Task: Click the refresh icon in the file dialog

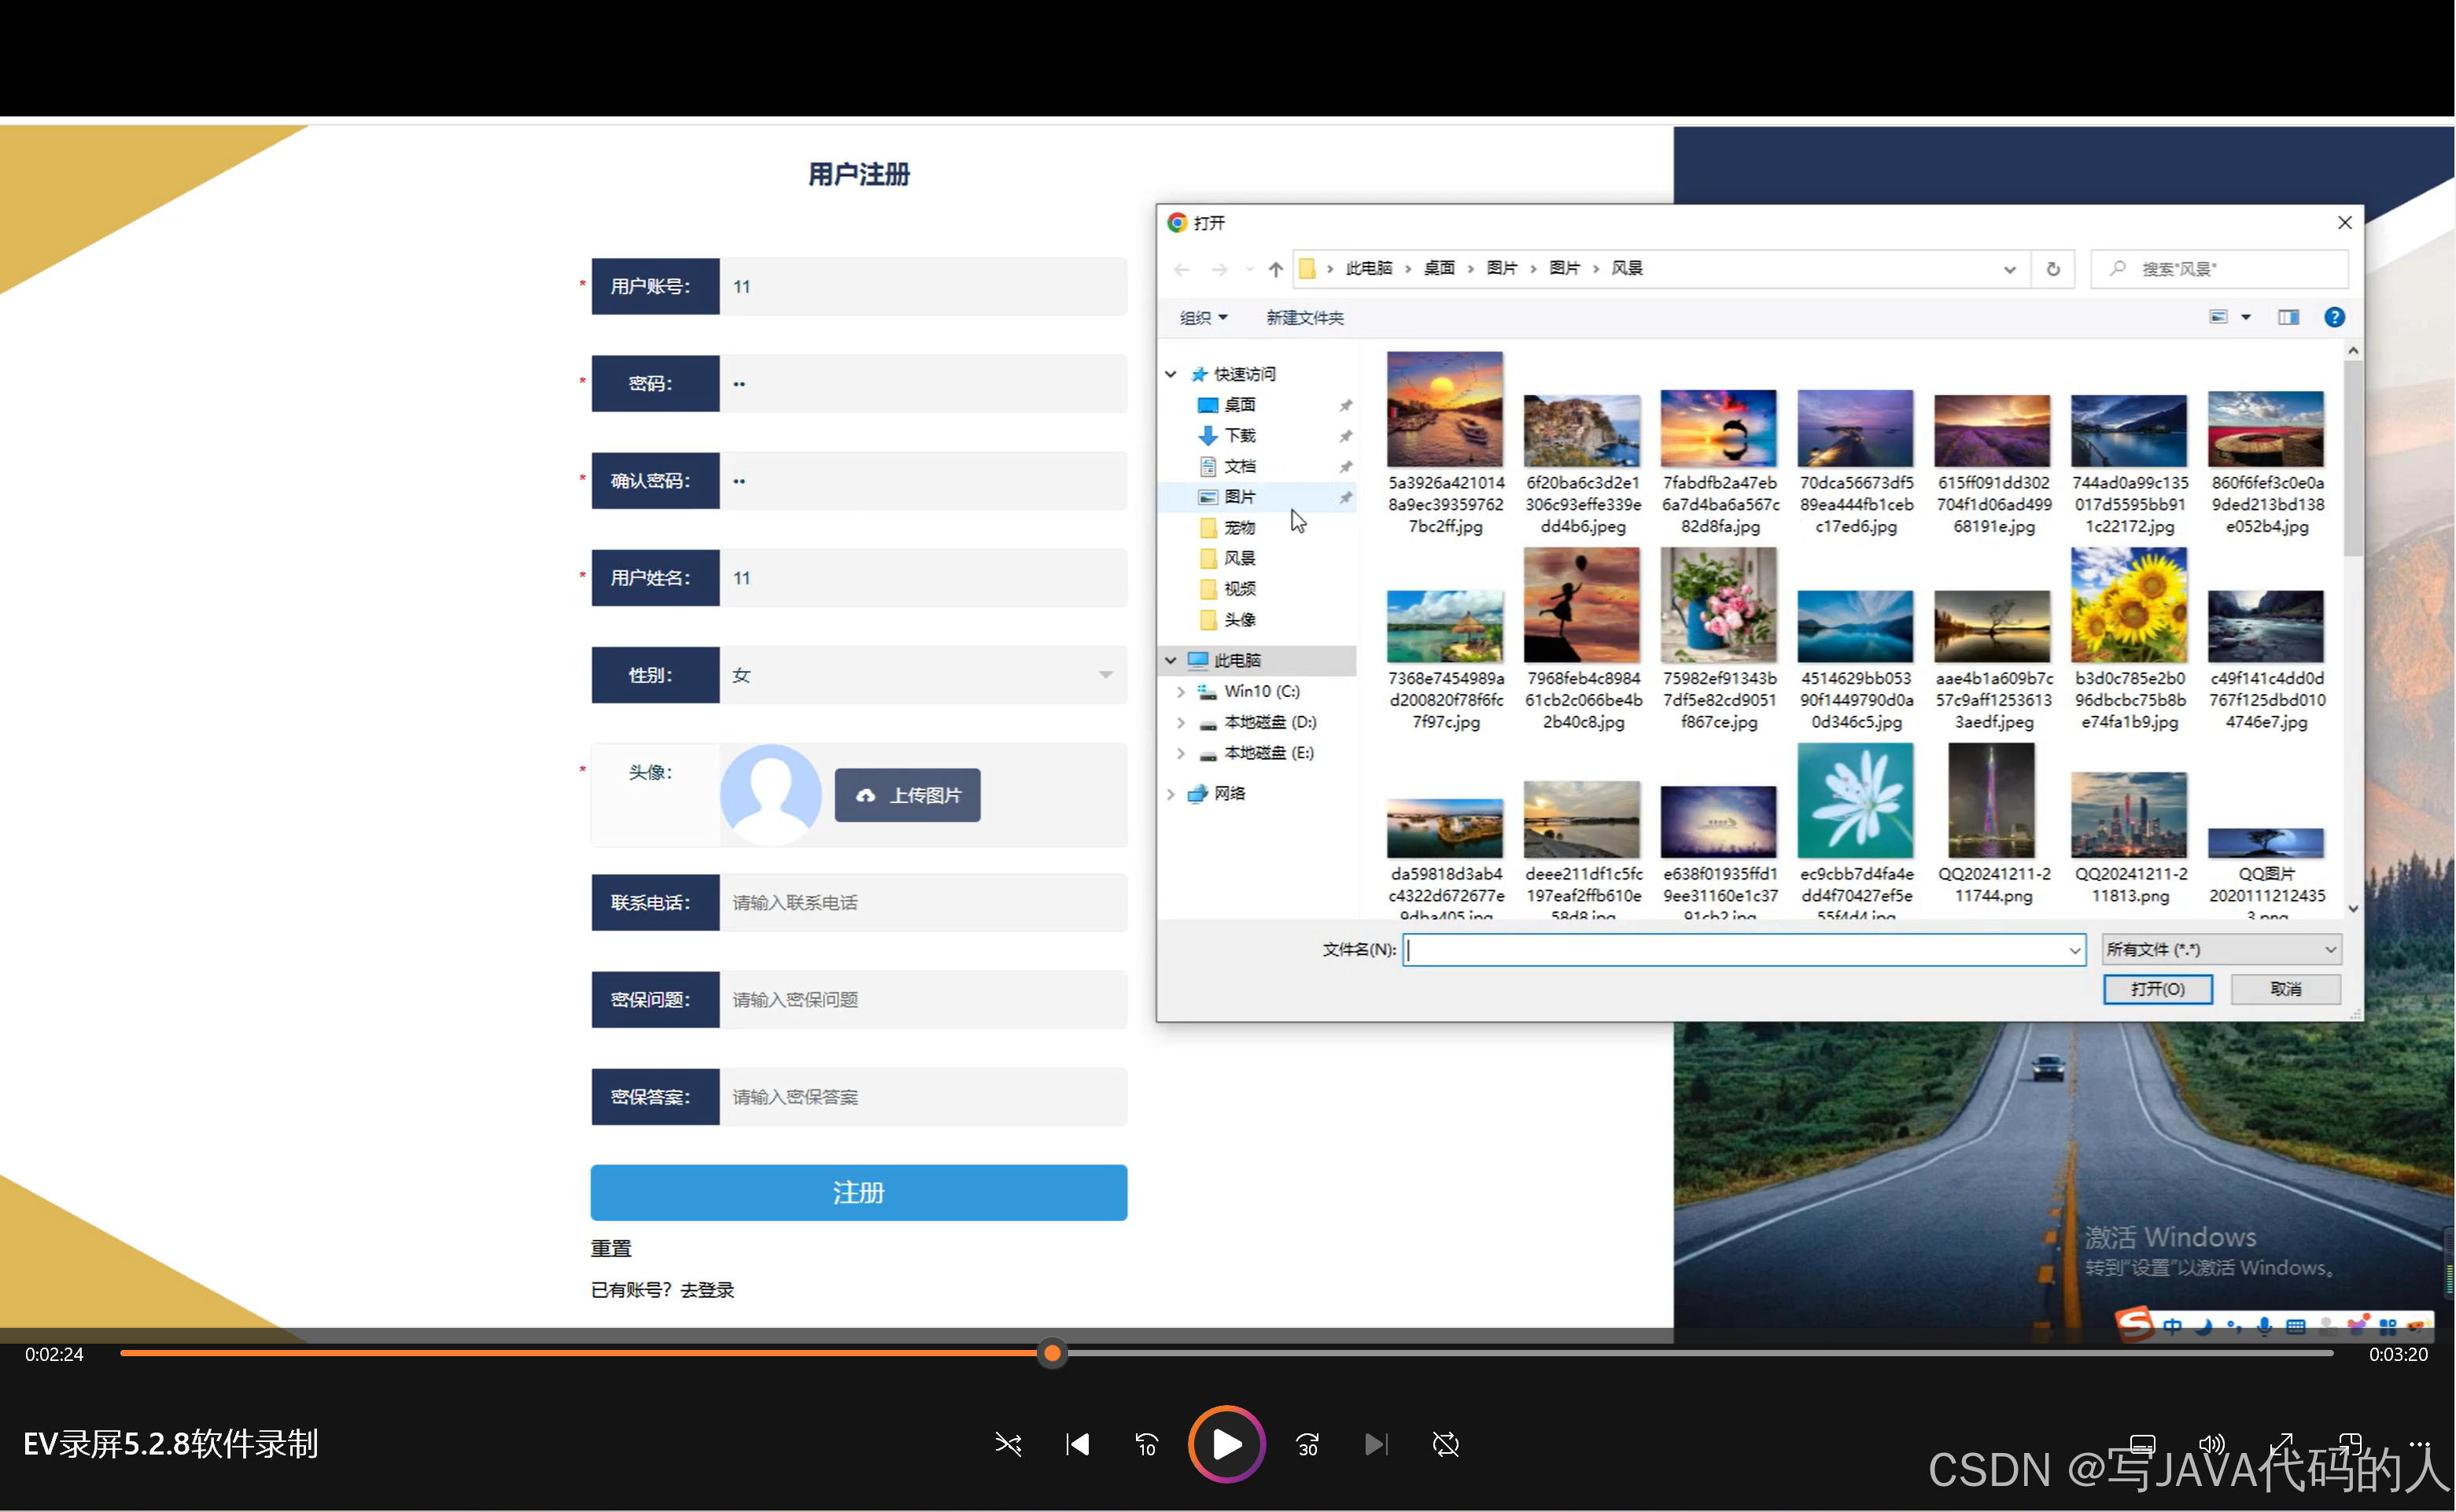Action: click(x=2053, y=269)
